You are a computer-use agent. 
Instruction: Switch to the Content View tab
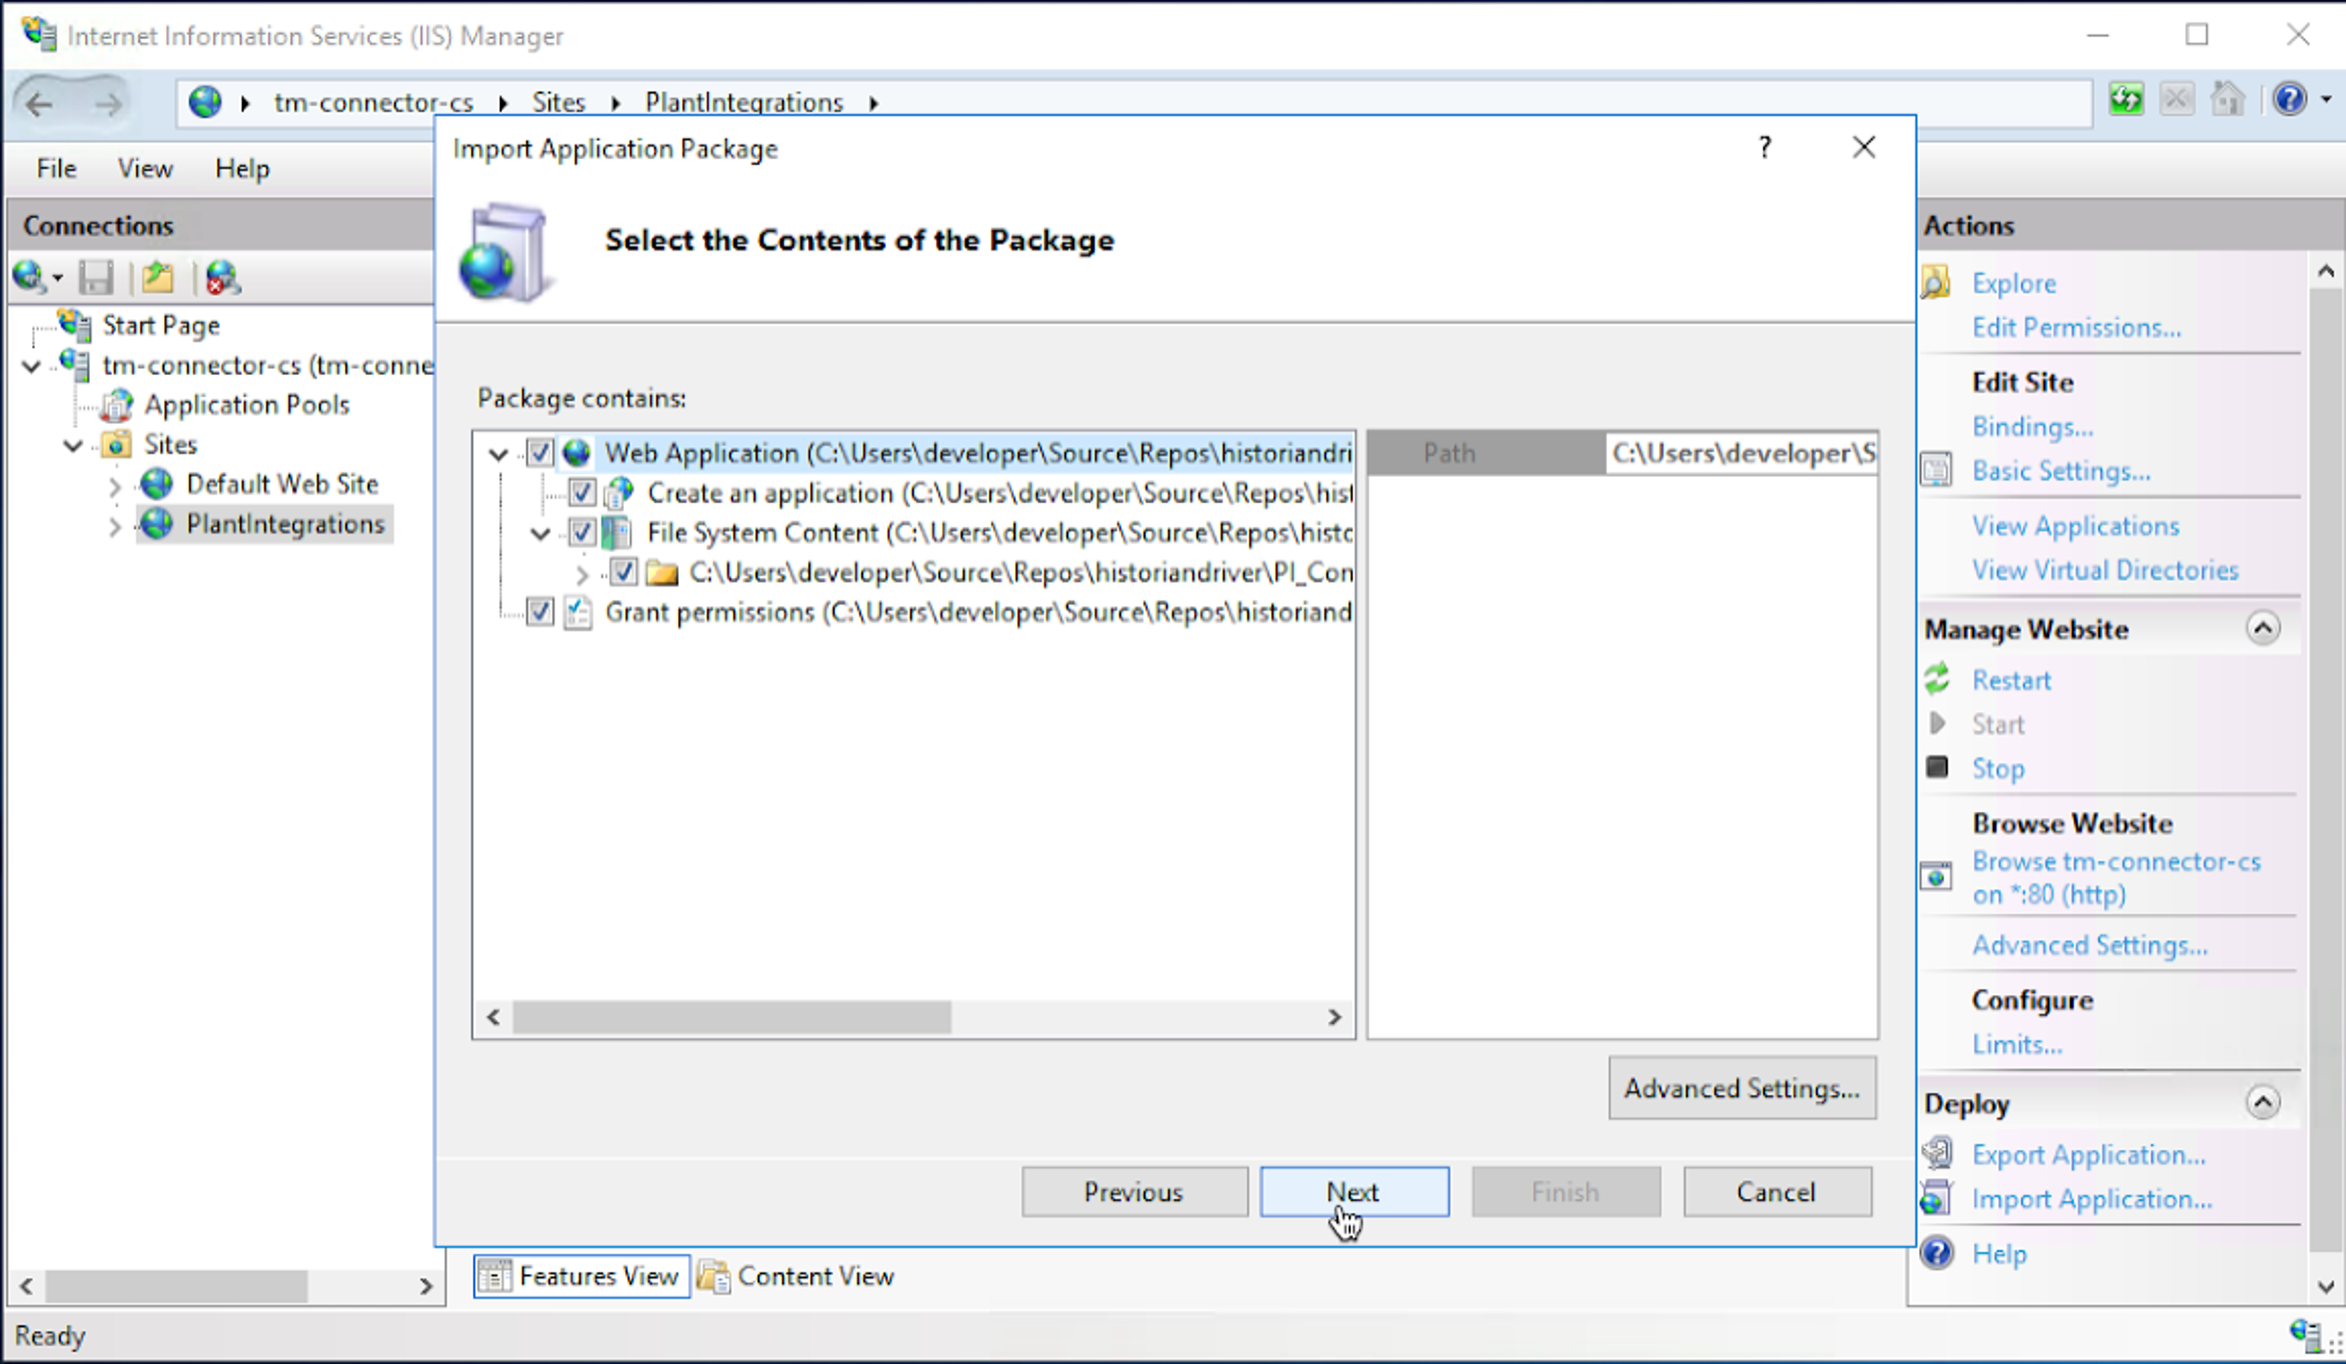click(x=796, y=1276)
